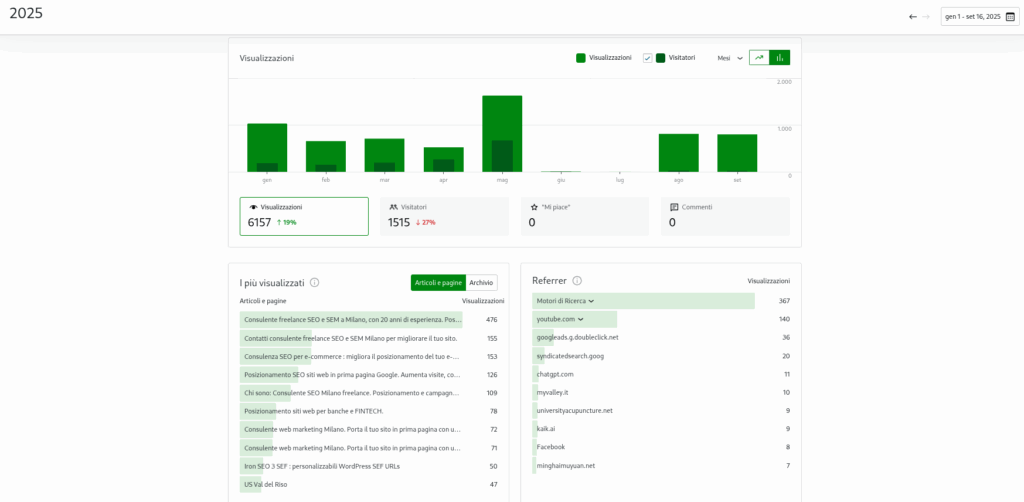1024x502 pixels.
Task: Go to previous date period arrow
Action: click(x=912, y=16)
